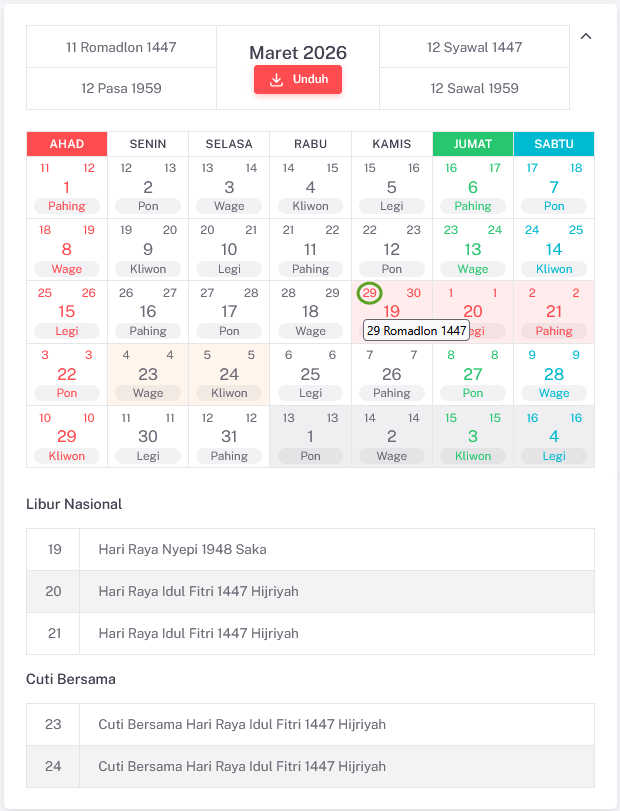Select the highlighted date 20 Idul Fitri
Viewport: 620px width, 811px height.
[x=472, y=311]
